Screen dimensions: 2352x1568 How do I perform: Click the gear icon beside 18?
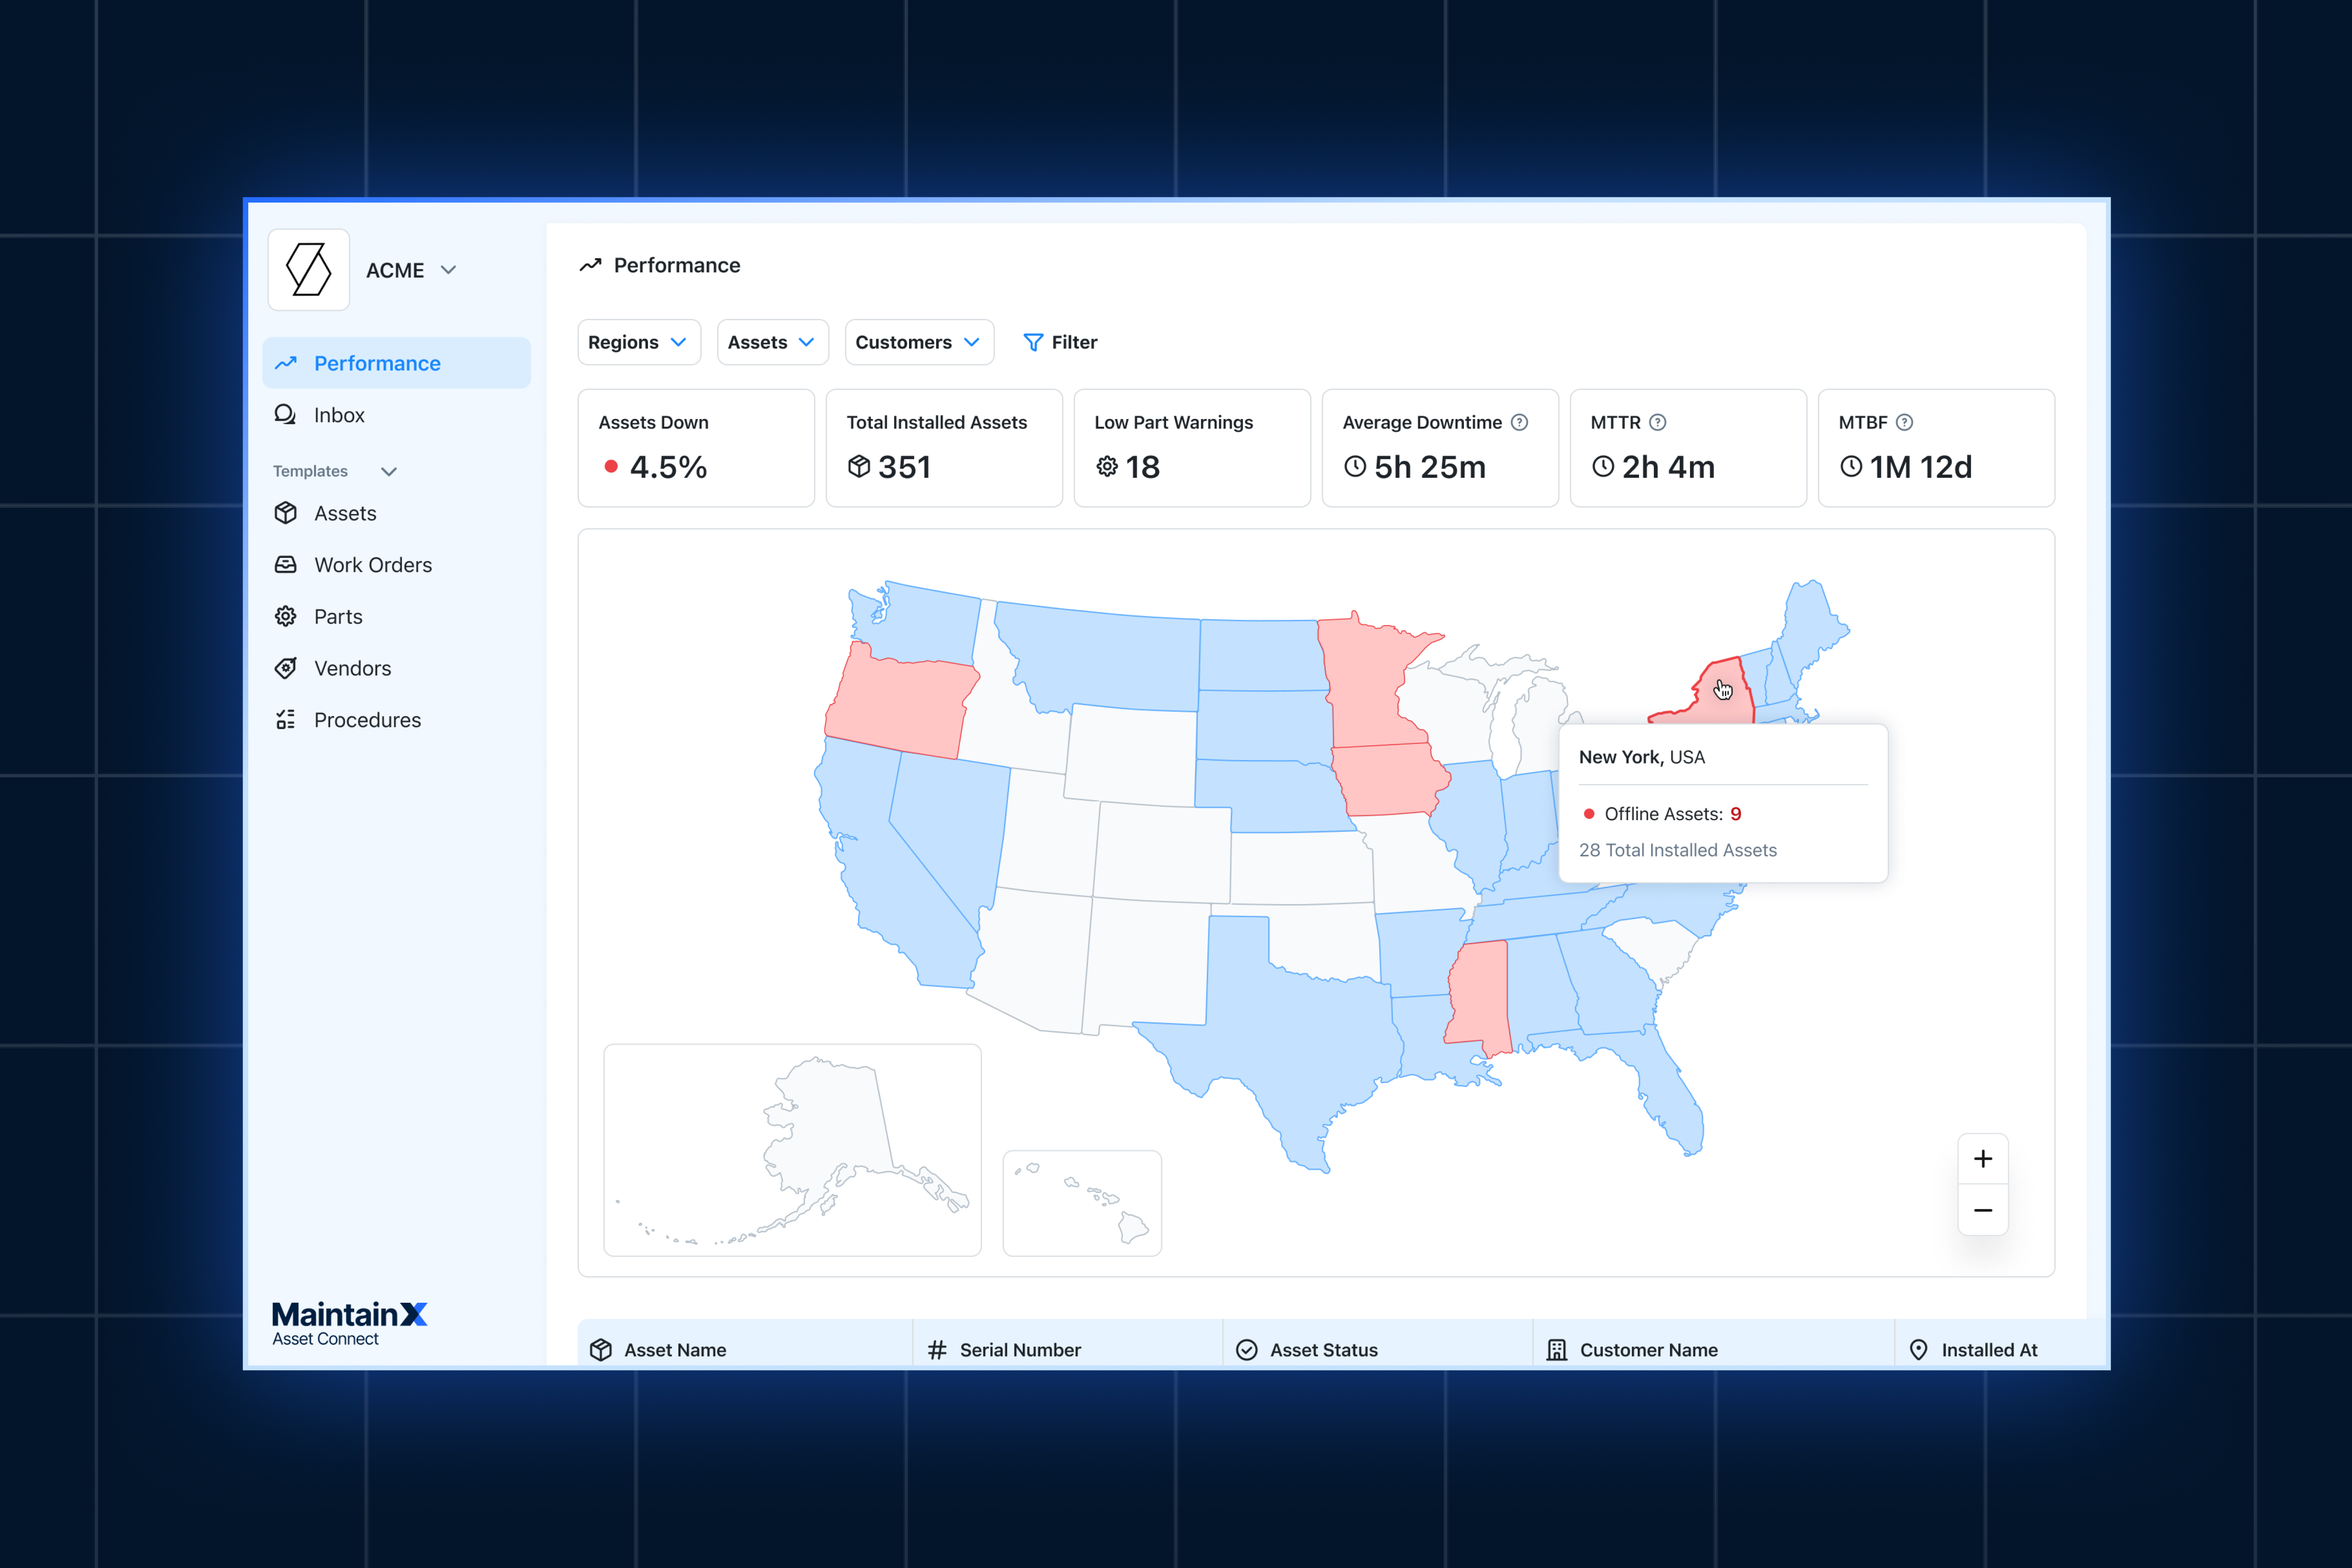[1107, 467]
